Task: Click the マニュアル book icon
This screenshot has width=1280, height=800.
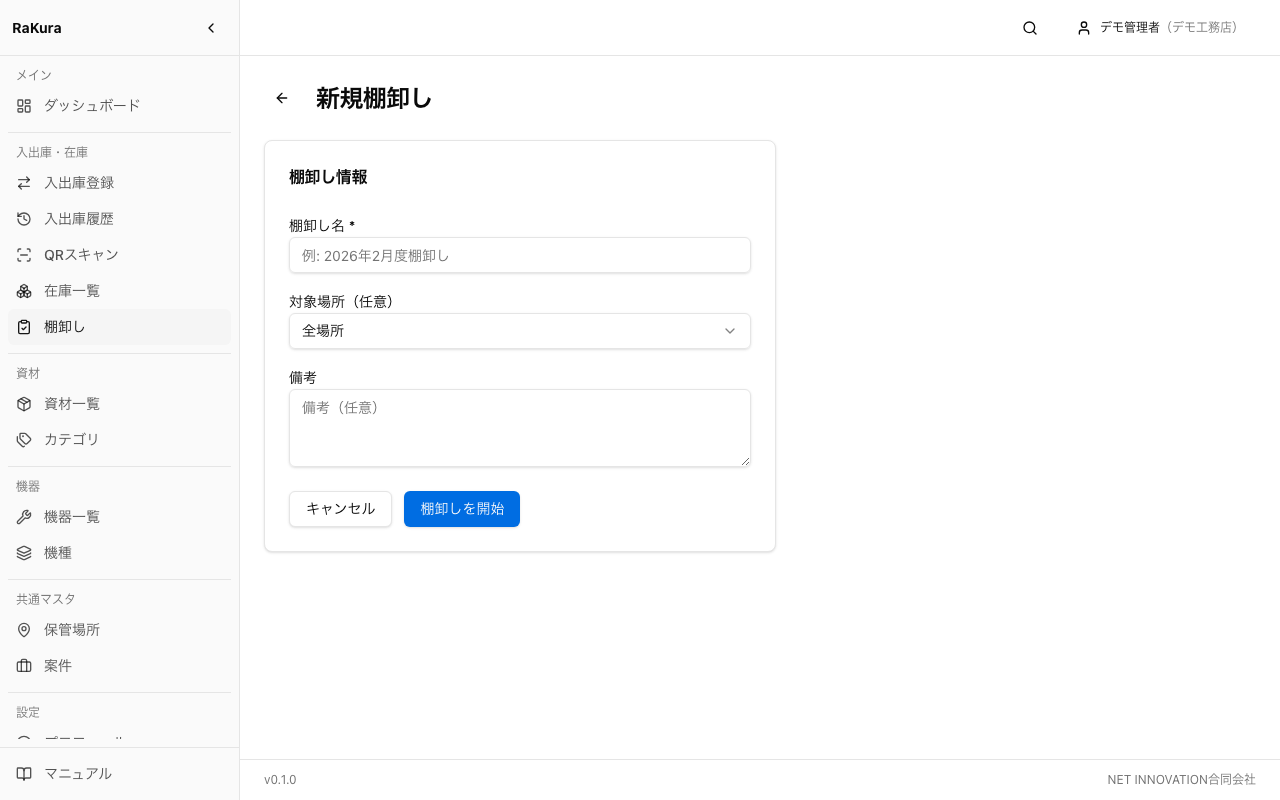Action: [24, 774]
